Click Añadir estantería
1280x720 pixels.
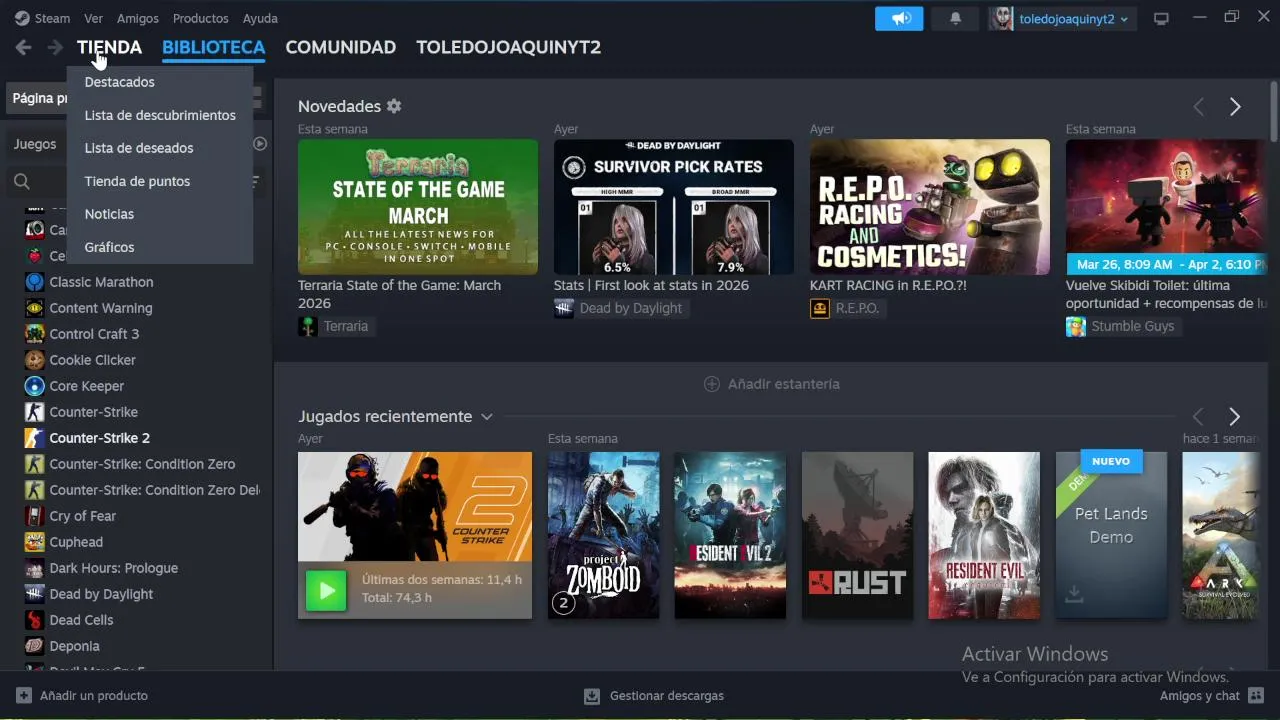(x=771, y=384)
